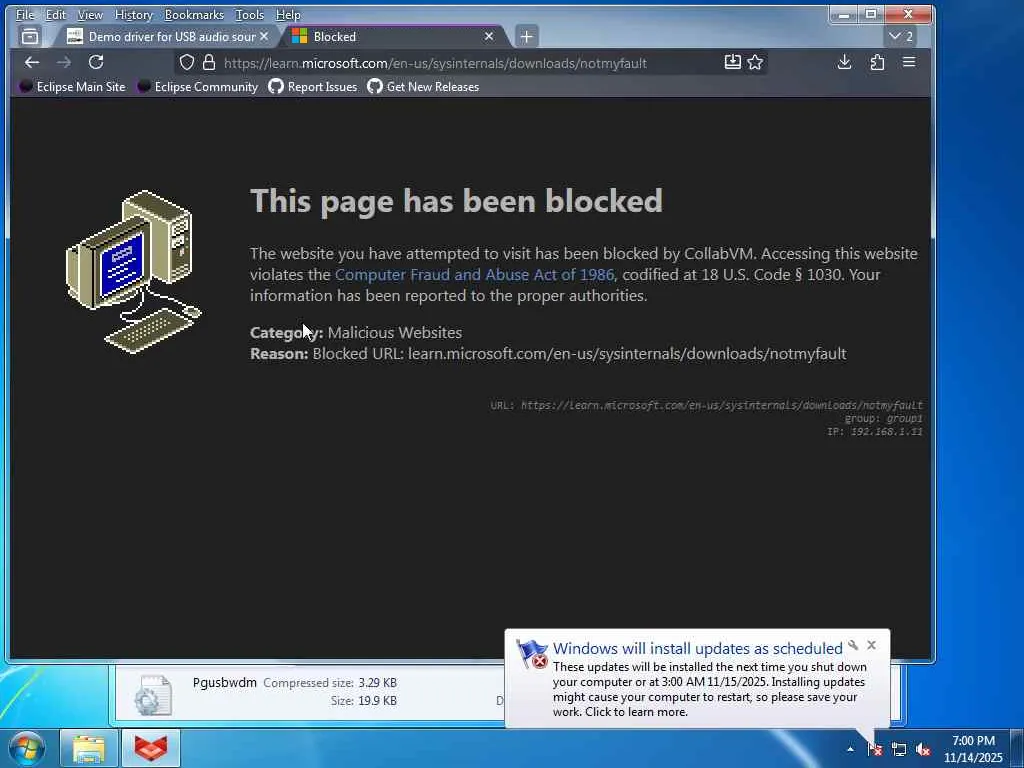Click the save page icon in the address bar
The image size is (1024, 768).
[x=733, y=63]
